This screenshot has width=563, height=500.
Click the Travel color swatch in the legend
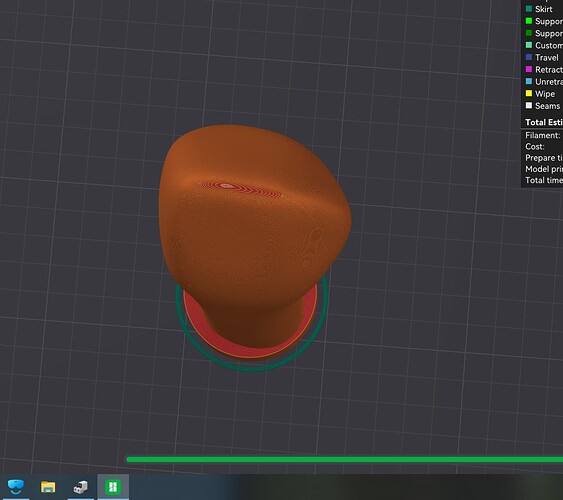pos(529,57)
